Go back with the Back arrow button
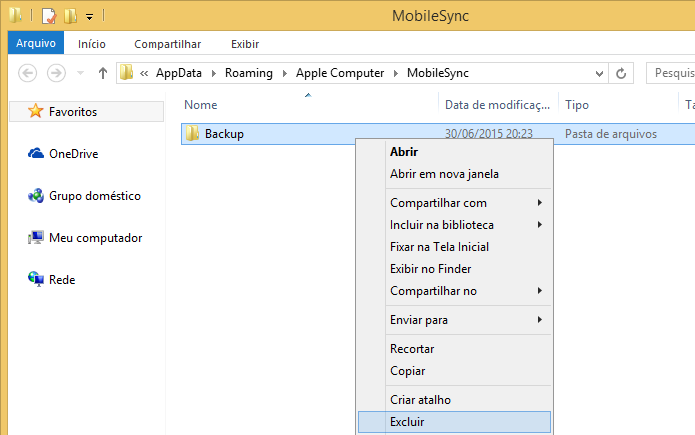Screen dimensions: 695x435 click(27, 73)
